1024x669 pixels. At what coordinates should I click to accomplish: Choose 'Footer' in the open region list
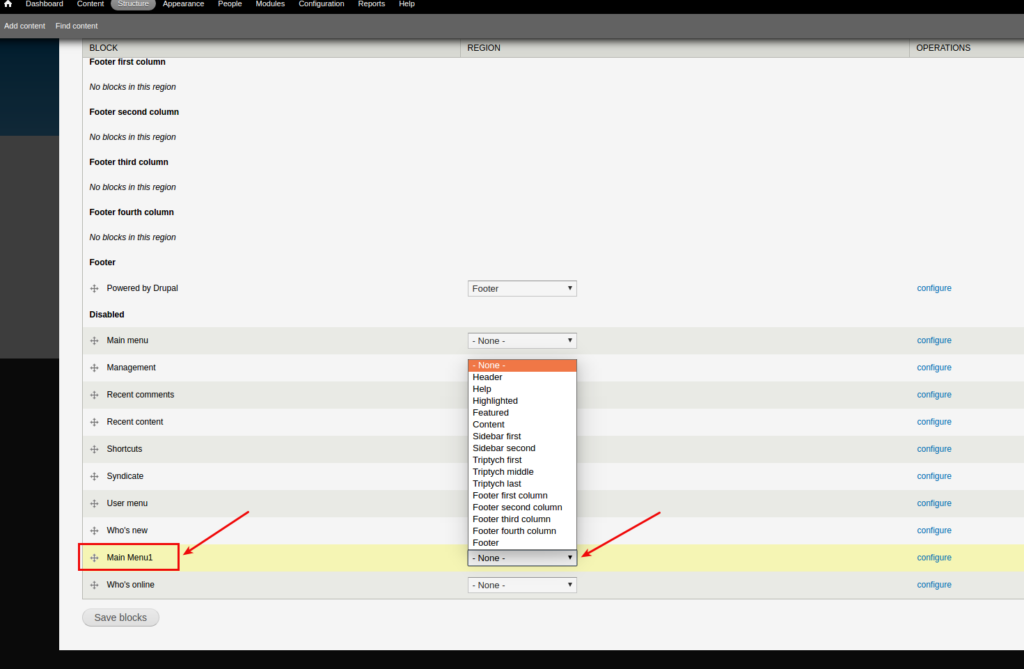point(522,542)
